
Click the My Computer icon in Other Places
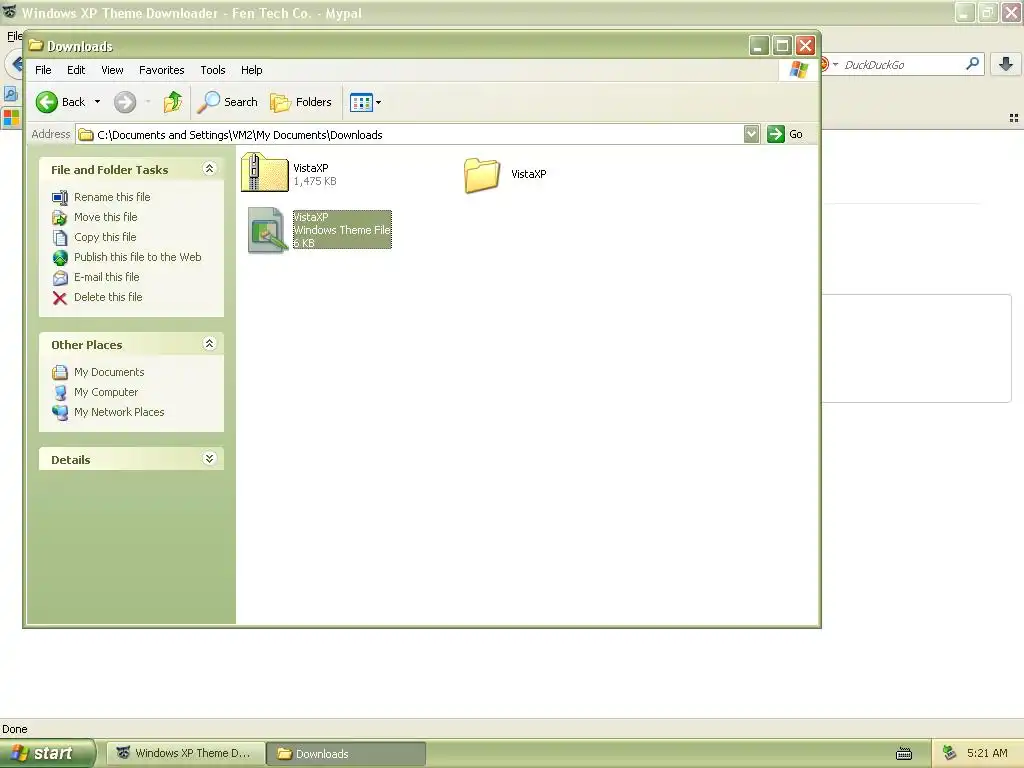click(x=60, y=392)
